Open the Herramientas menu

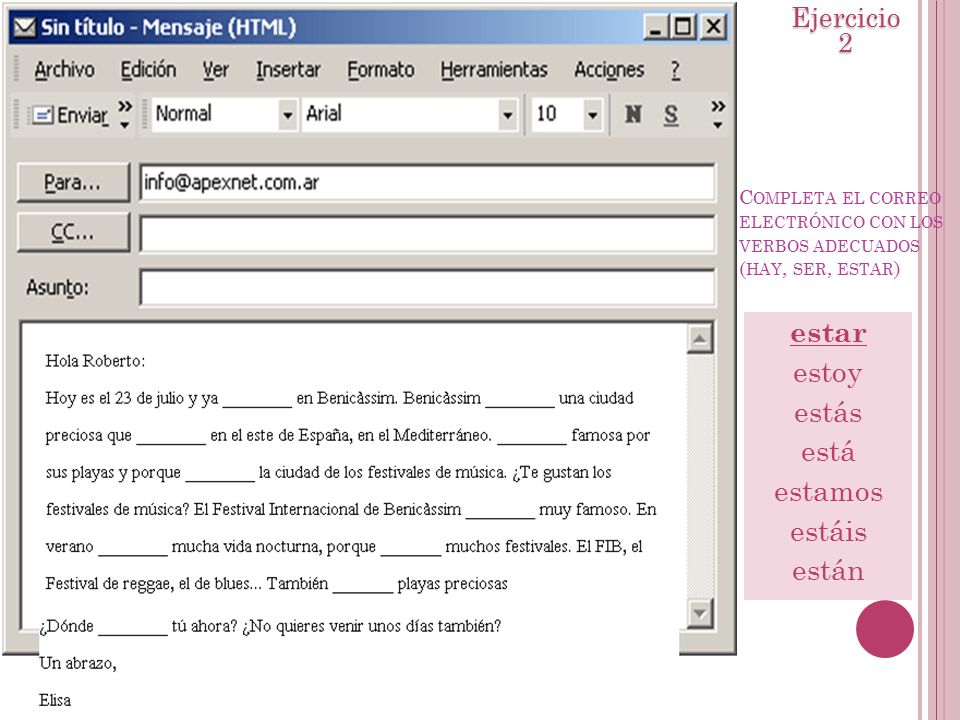(494, 70)
